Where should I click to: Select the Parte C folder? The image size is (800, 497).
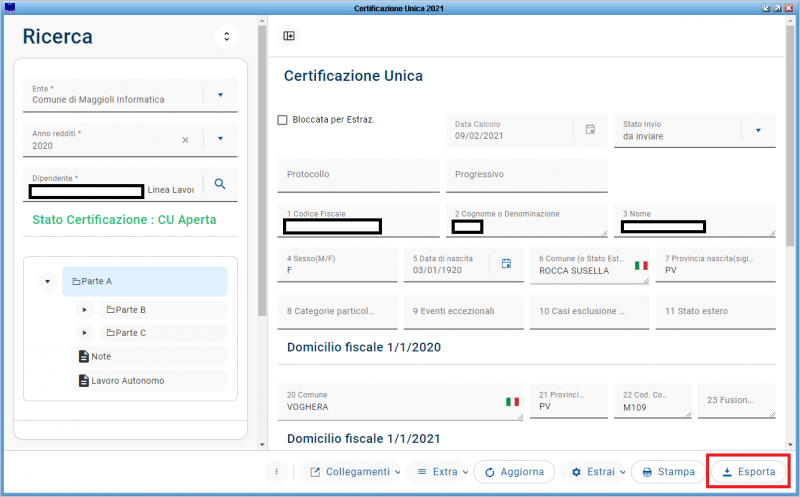click(162, 333)
